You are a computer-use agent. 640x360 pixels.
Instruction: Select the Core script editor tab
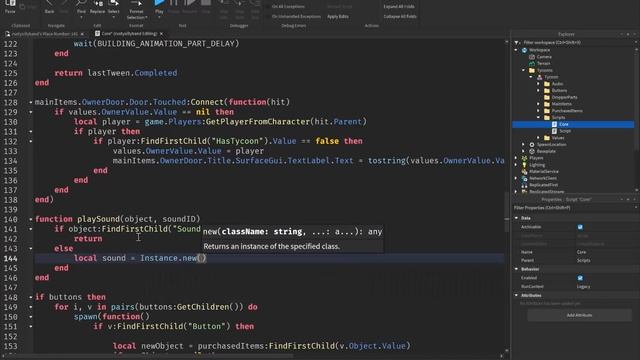[x=129, y=34]
